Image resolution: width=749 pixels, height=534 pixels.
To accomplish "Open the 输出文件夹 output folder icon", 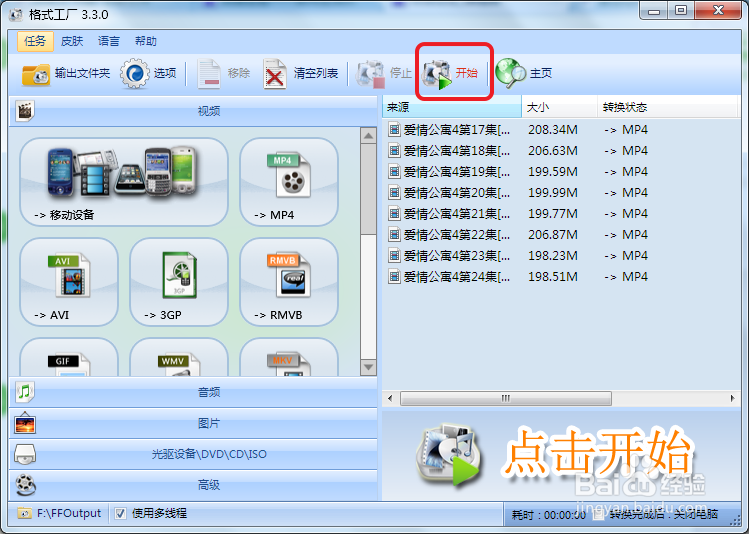I will [x=35, y=74].
